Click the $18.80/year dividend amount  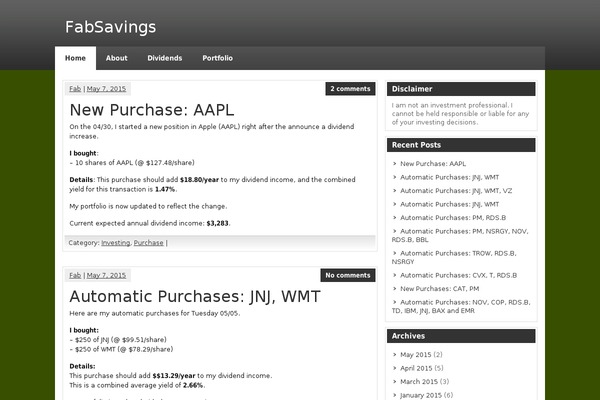coord(199,180)
